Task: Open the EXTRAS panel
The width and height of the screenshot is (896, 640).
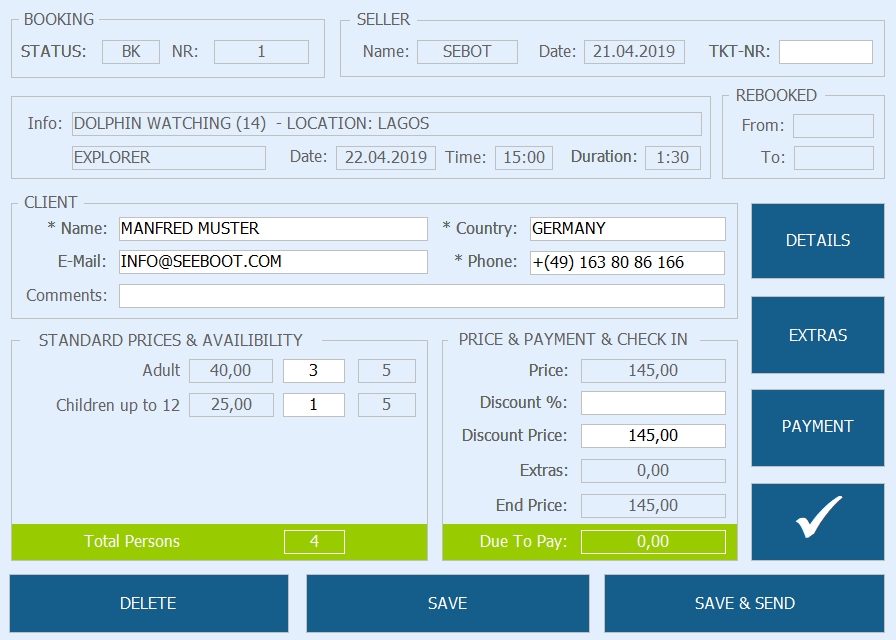Action: [x=818, y=335]
